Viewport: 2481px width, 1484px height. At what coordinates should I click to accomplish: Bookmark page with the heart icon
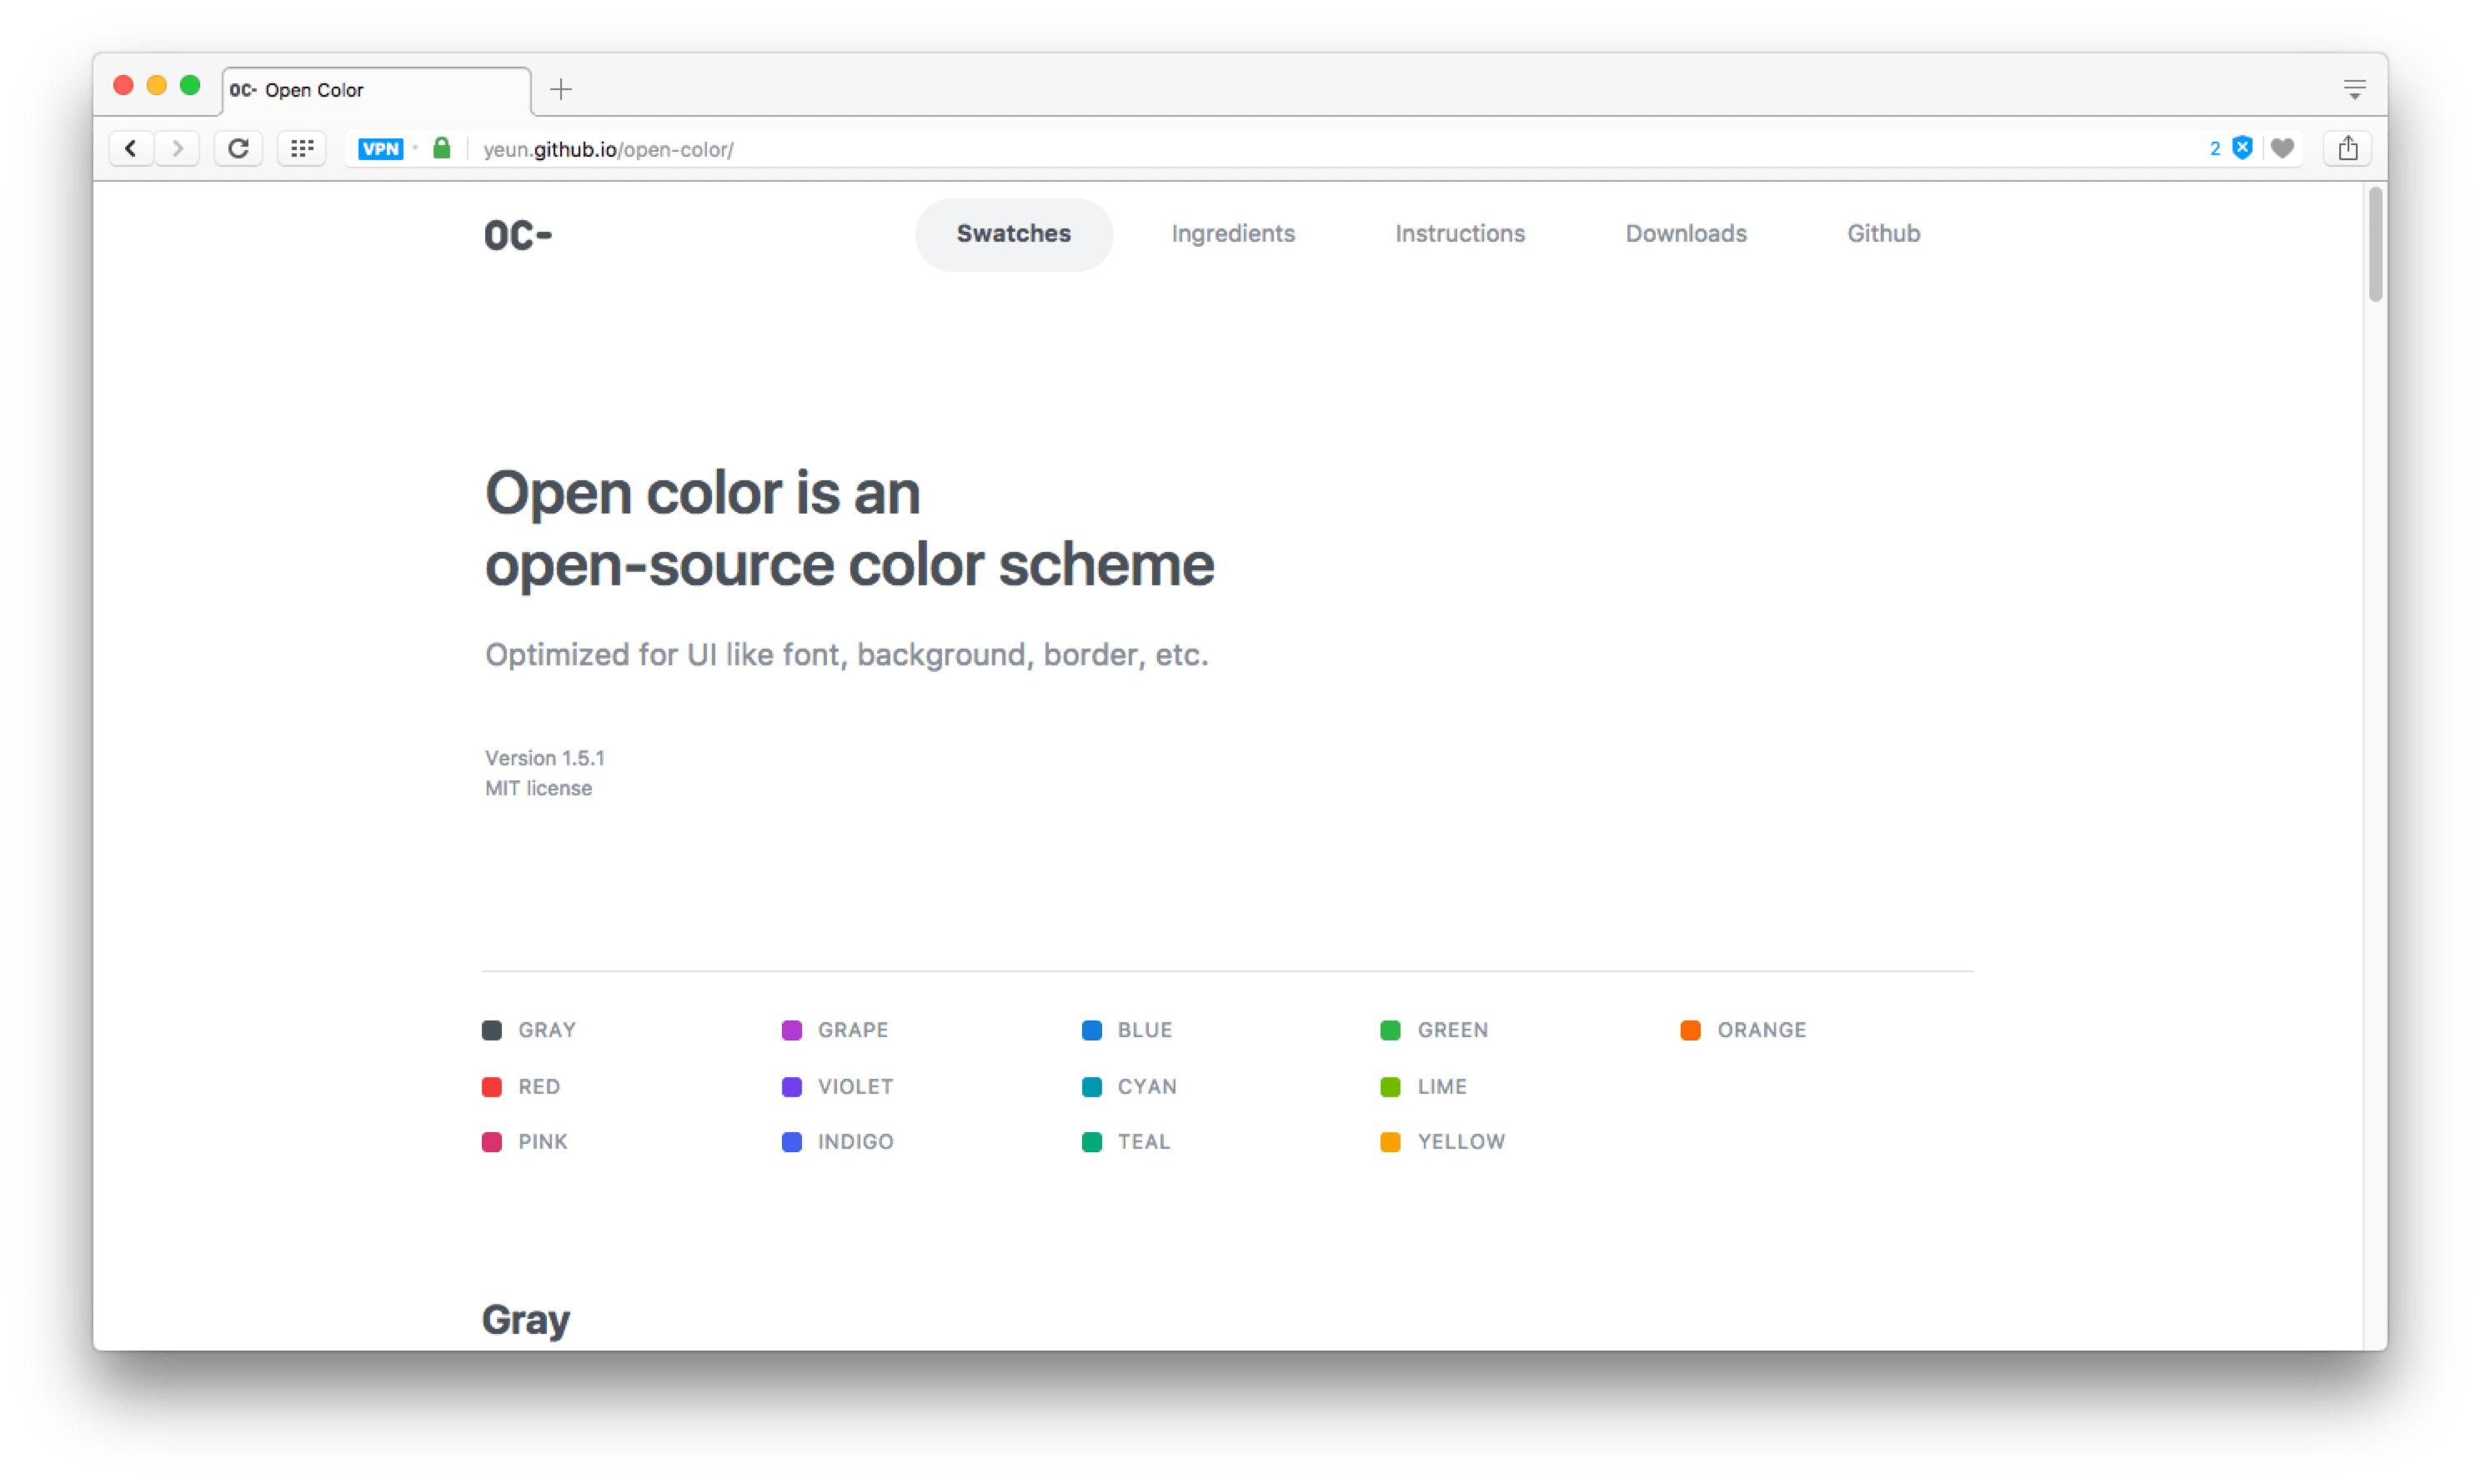tap(2282, 149)
